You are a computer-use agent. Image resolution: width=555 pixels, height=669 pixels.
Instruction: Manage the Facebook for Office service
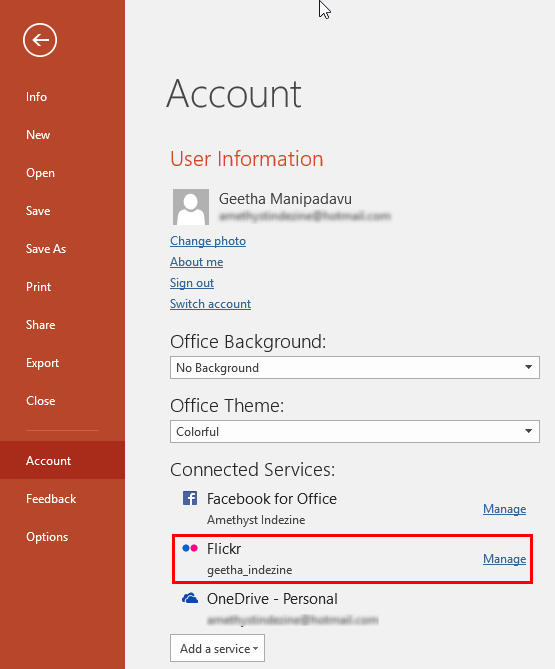pos(504,509)
